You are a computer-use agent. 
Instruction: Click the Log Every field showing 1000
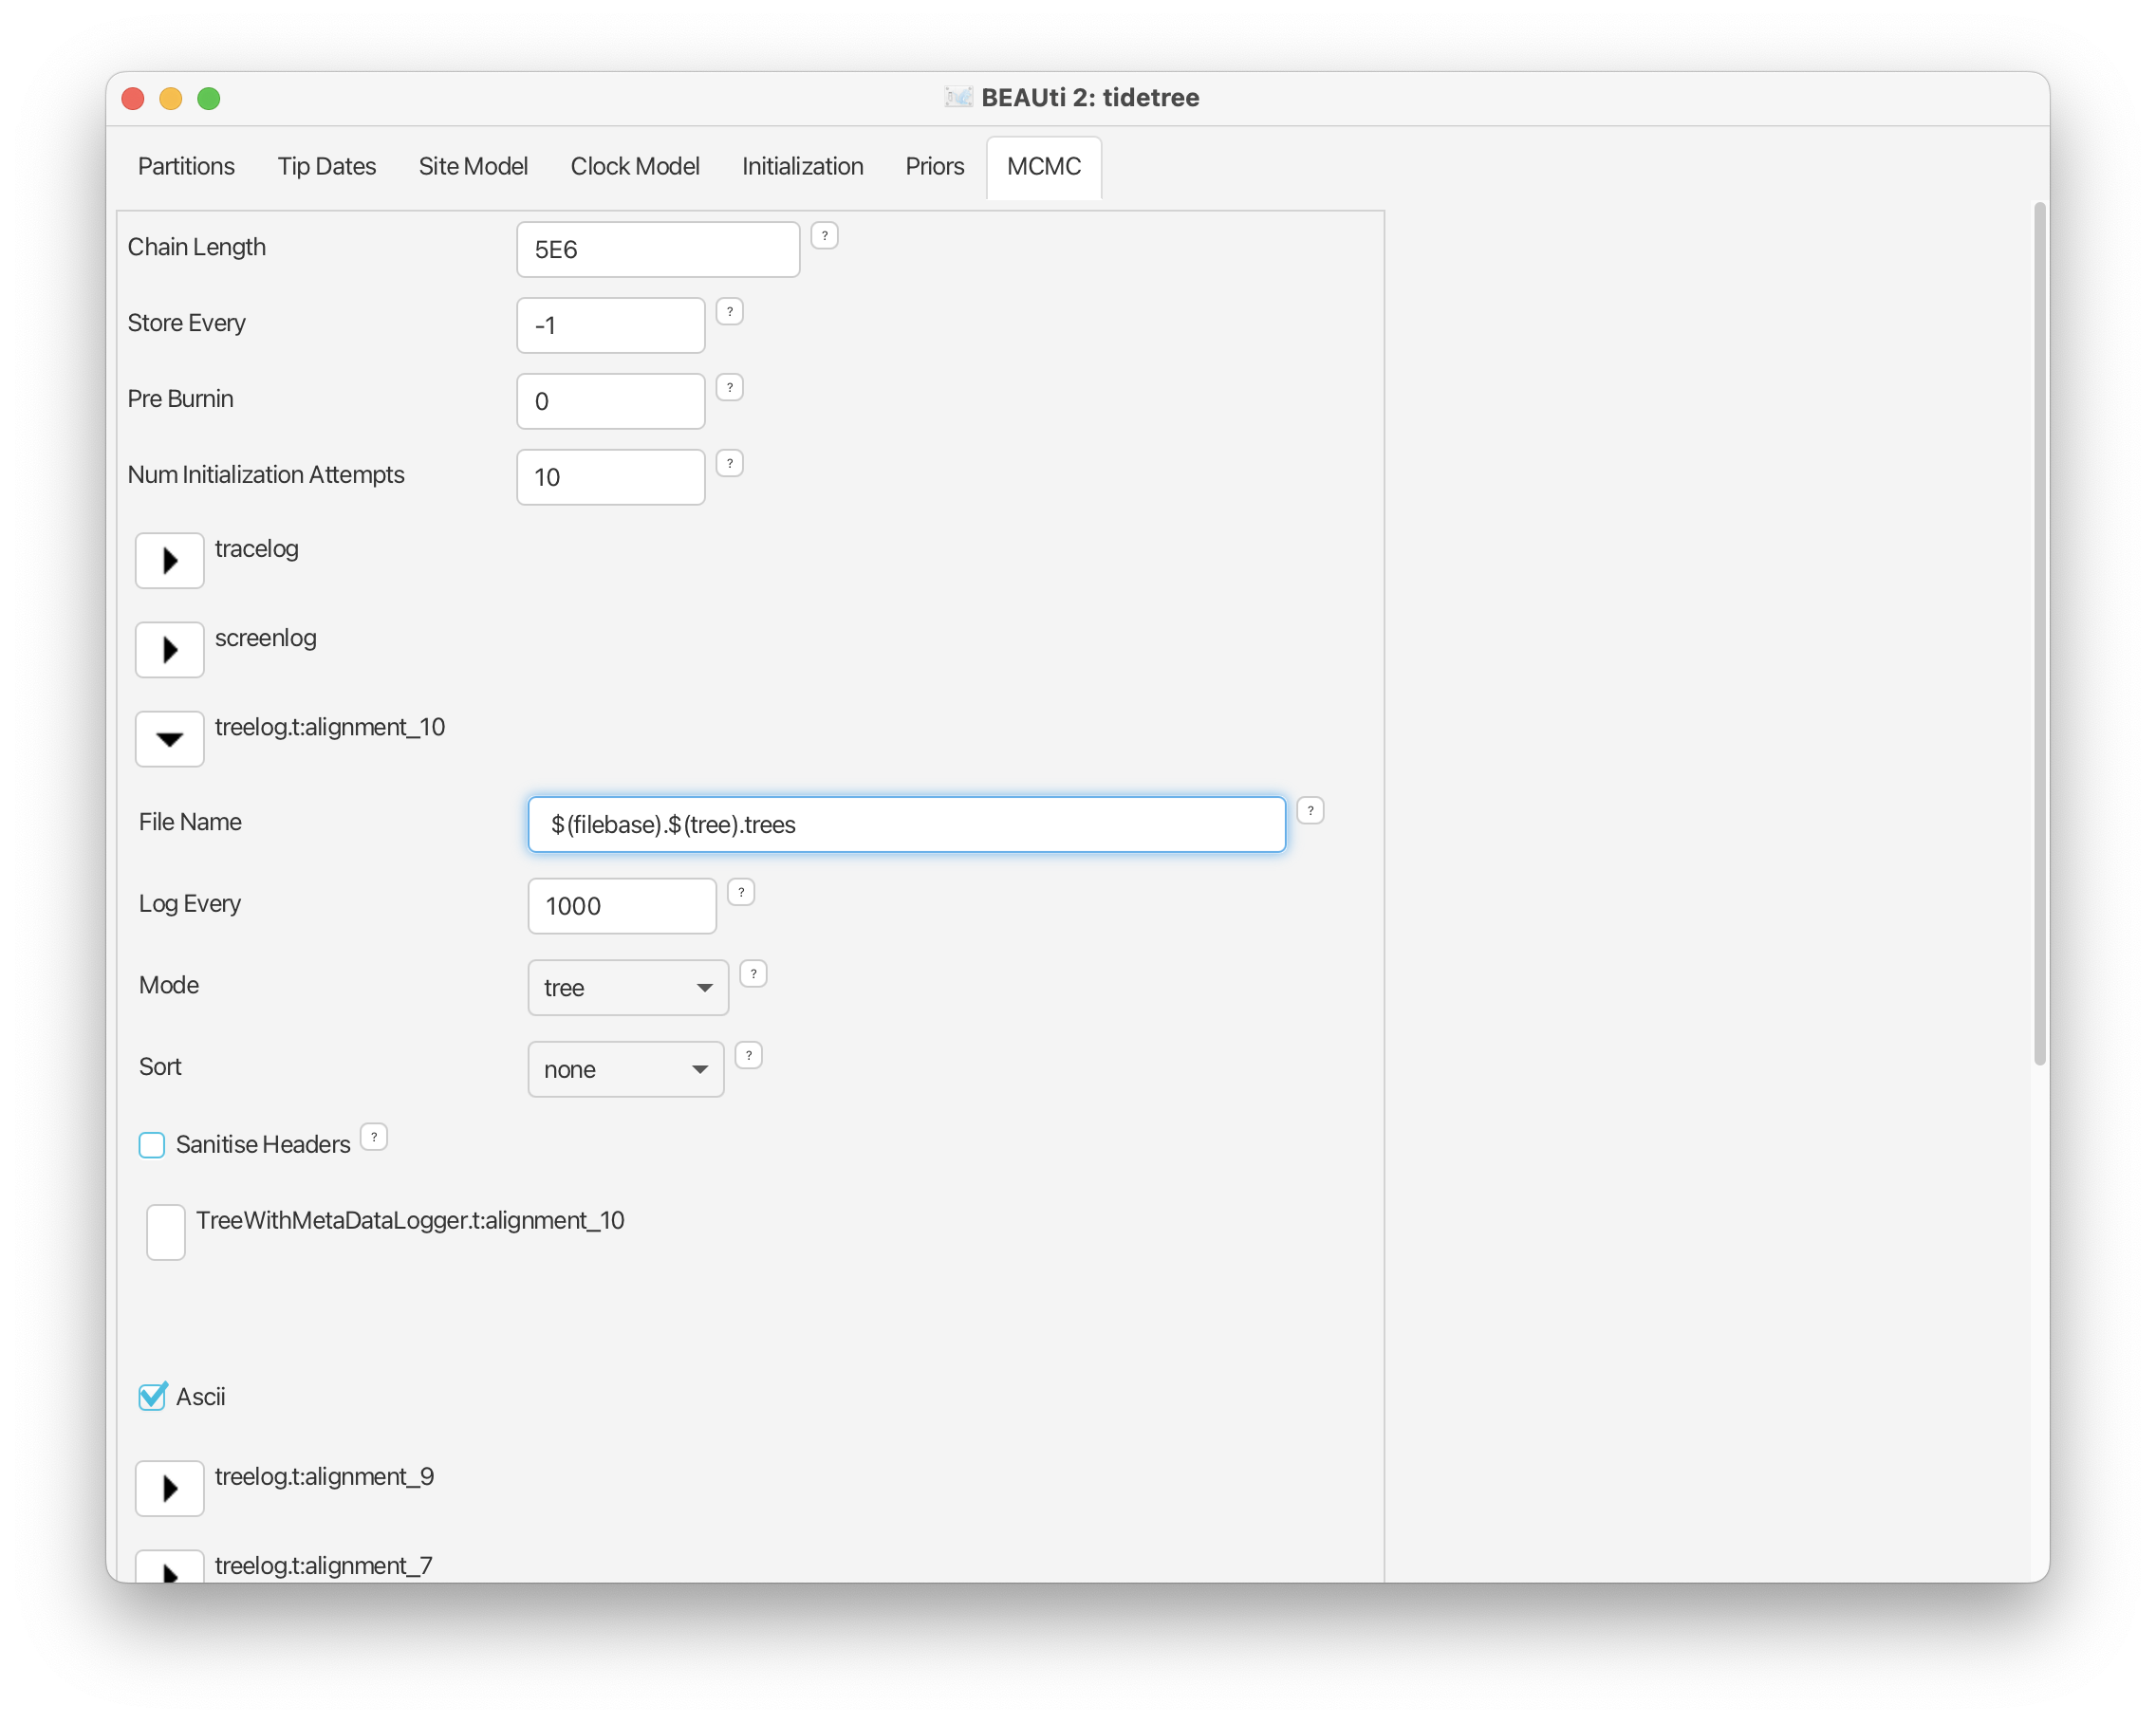[622, 907]
